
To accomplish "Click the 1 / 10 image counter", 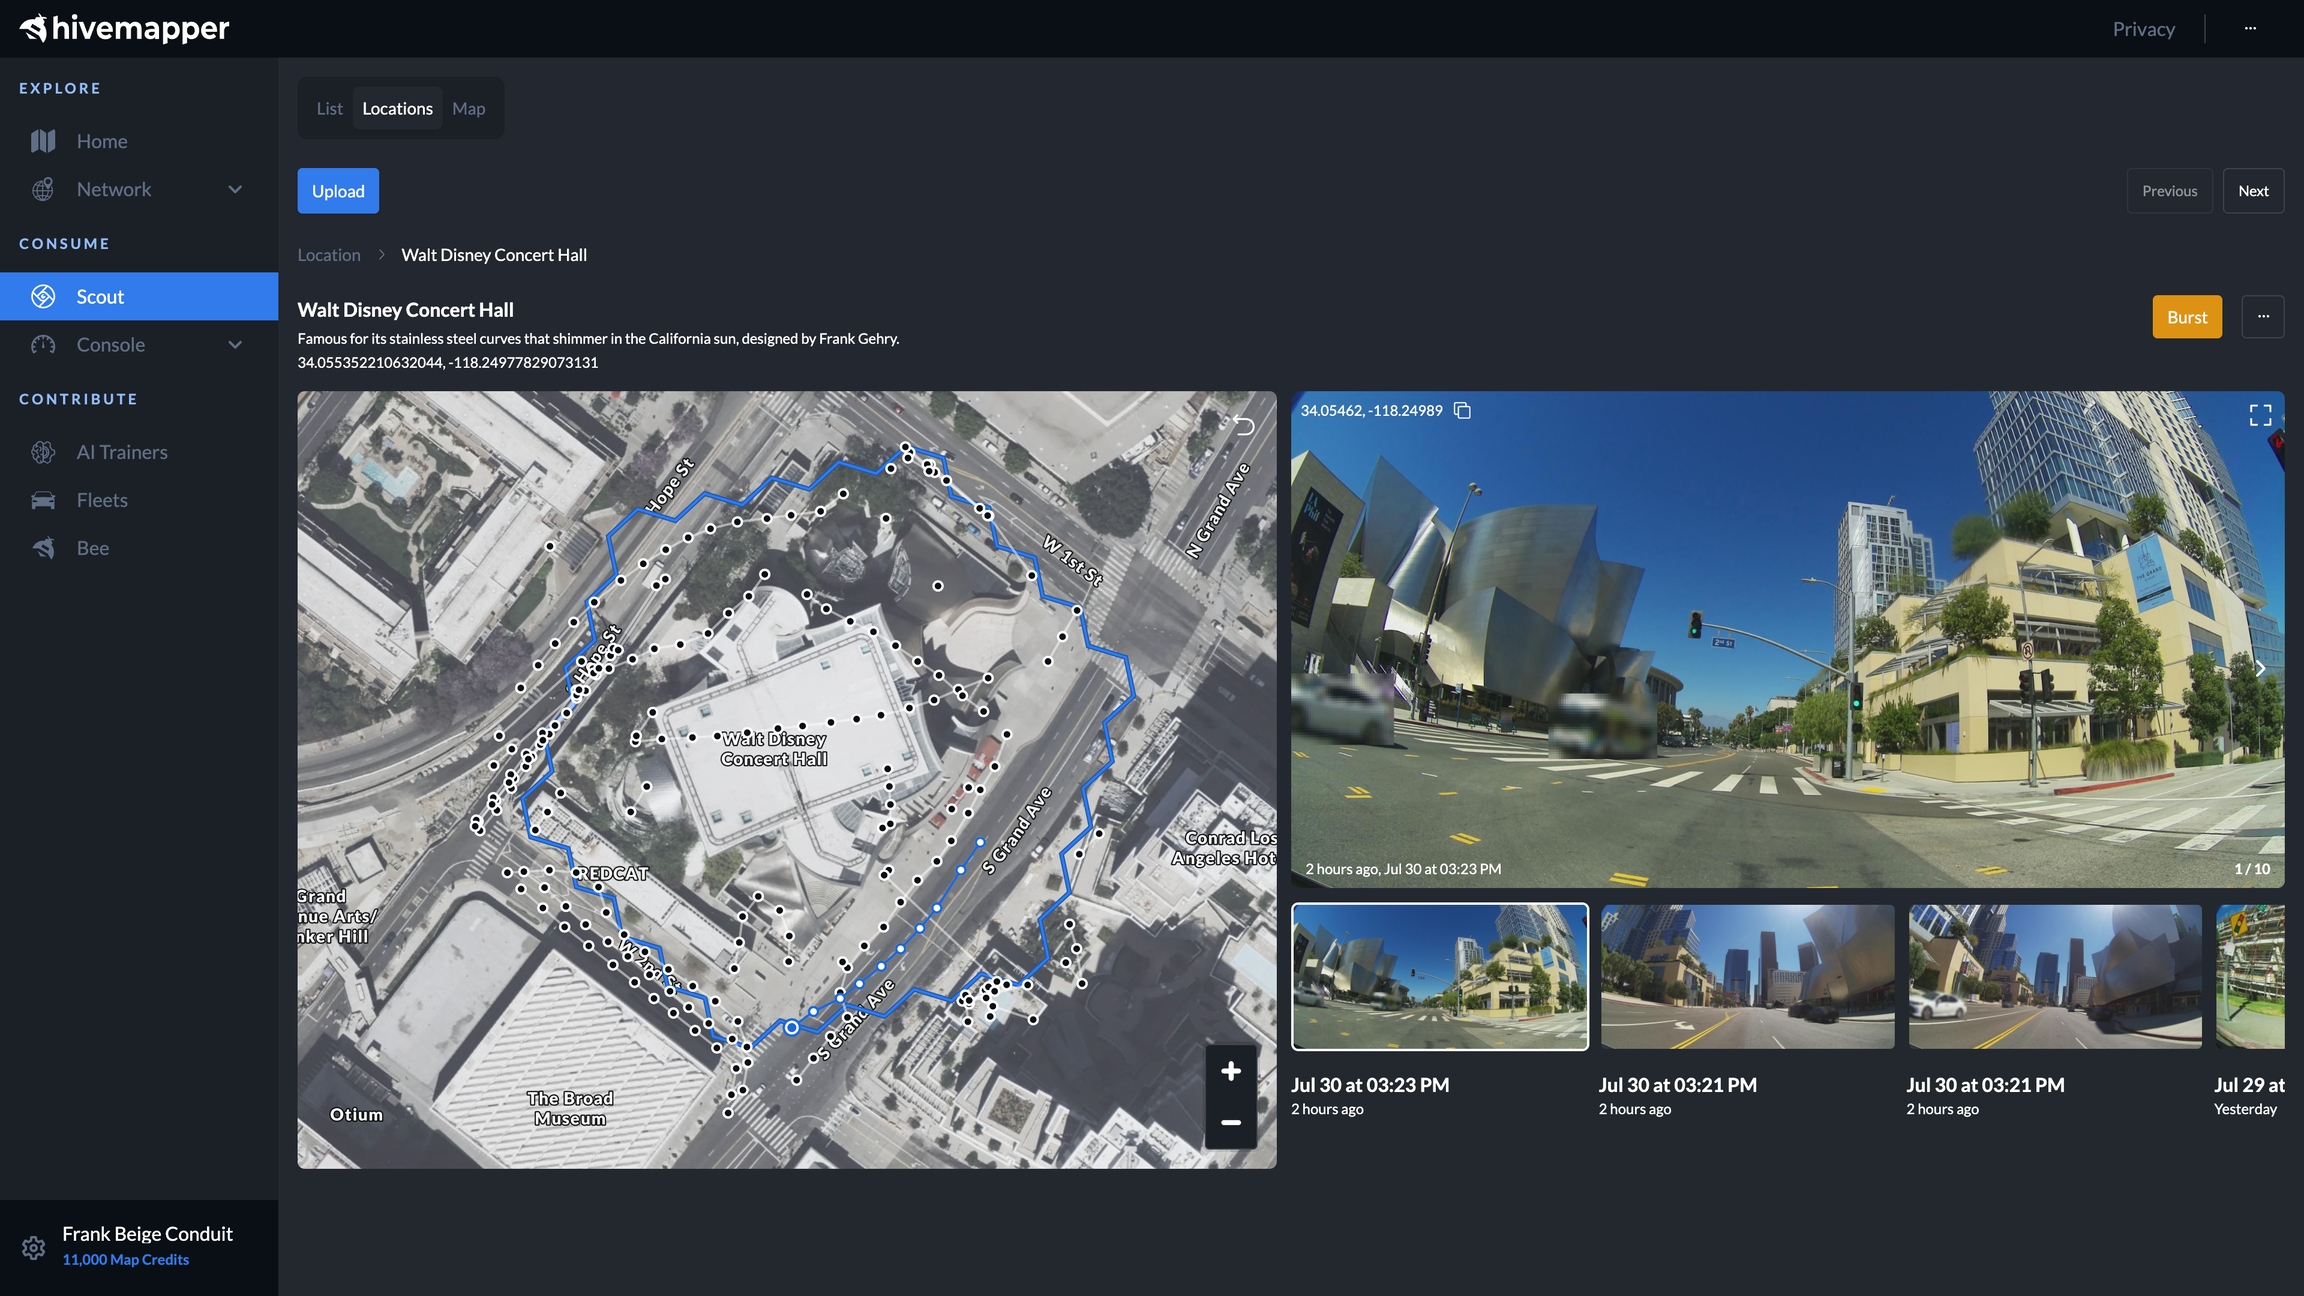I will point(2252,869).
